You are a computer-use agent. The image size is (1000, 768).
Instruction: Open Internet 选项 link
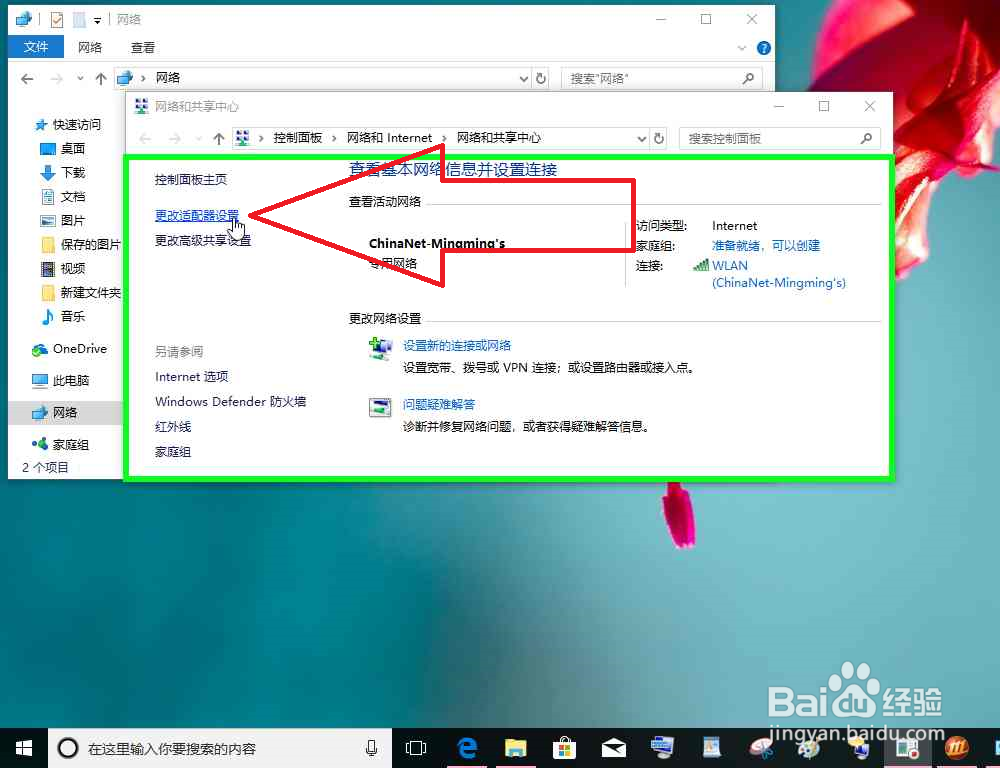pos(191,377)
